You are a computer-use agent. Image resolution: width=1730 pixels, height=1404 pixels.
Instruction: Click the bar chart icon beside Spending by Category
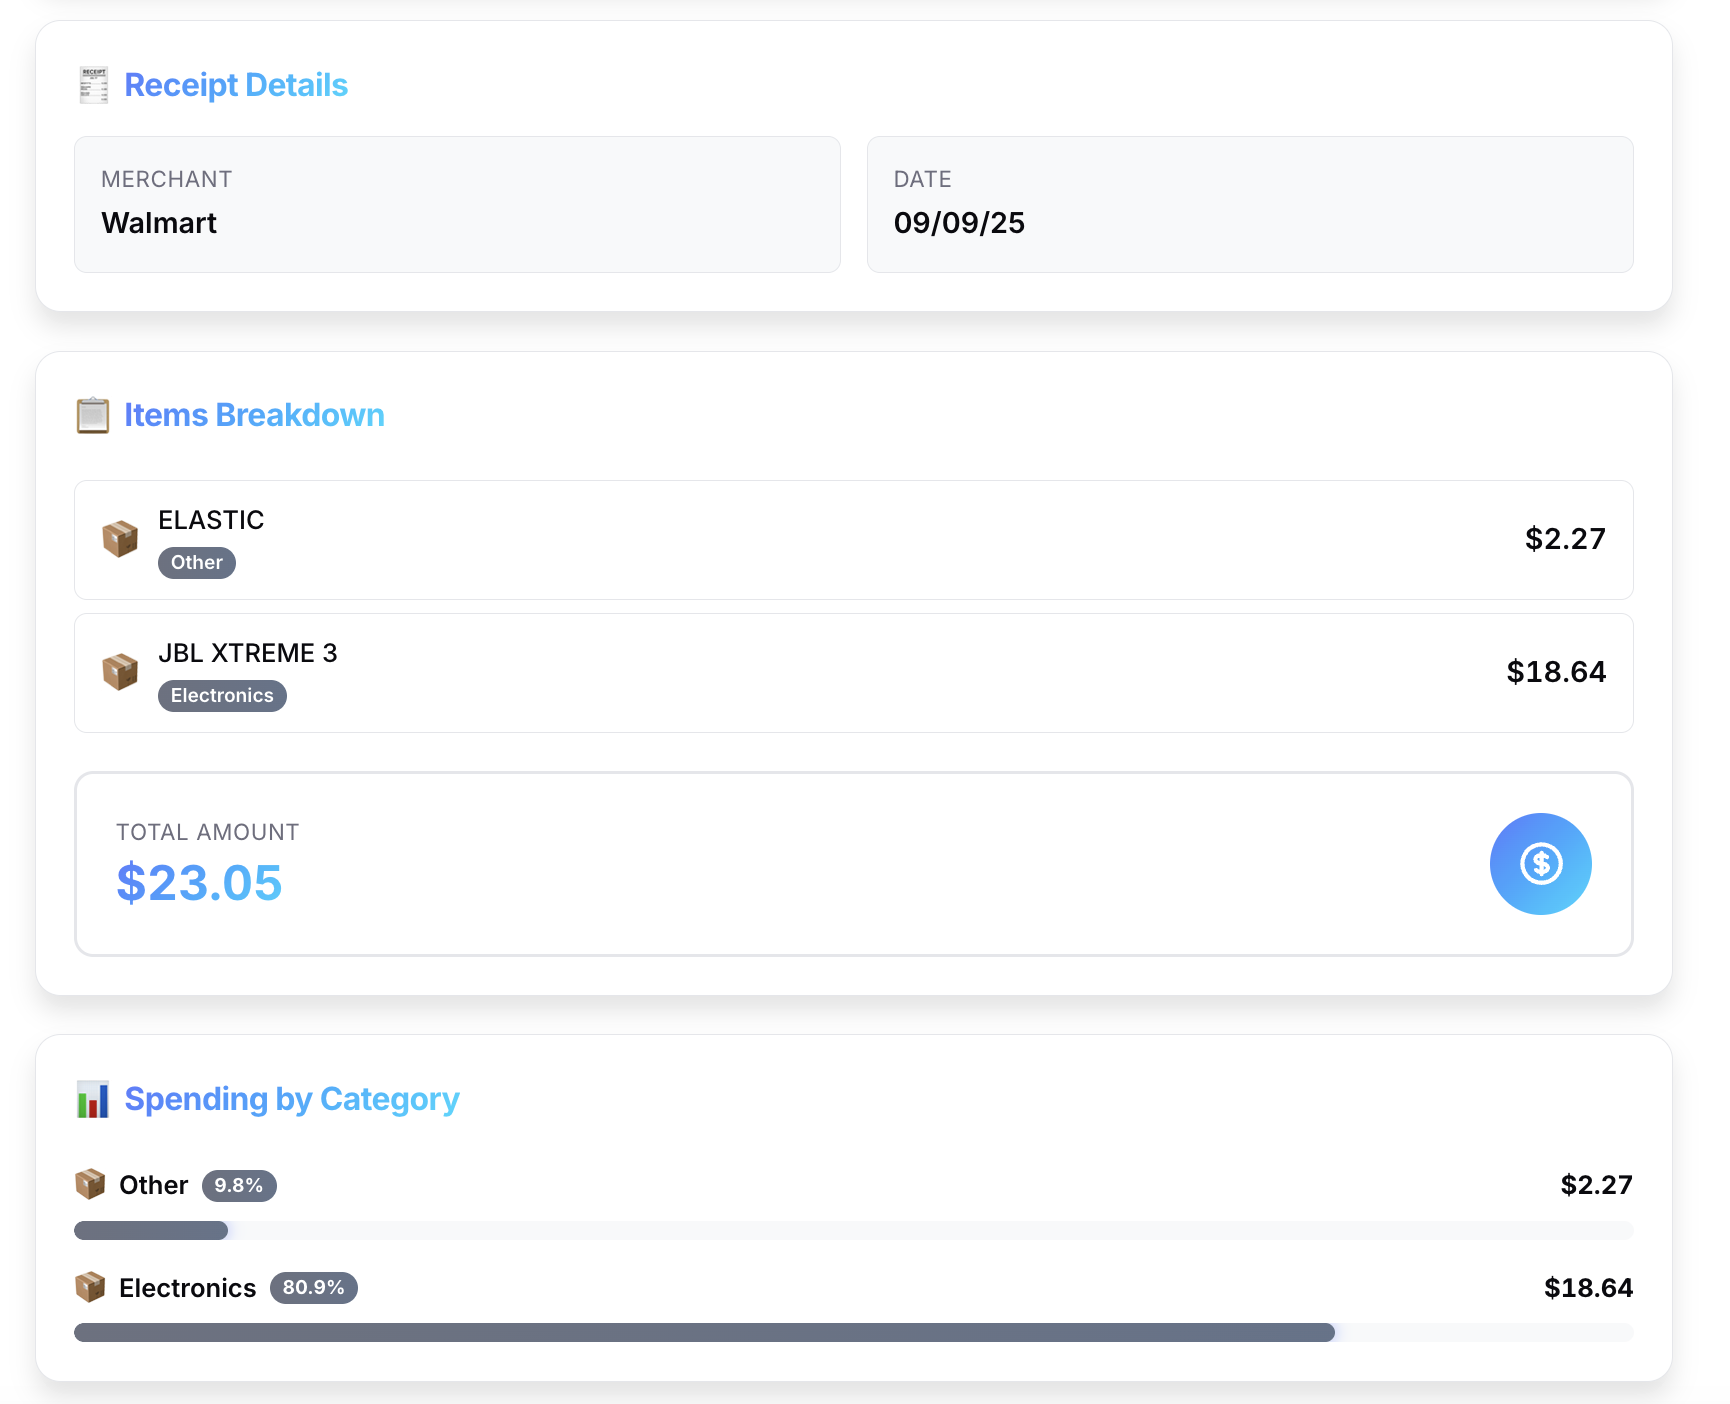click(93, 1099)
